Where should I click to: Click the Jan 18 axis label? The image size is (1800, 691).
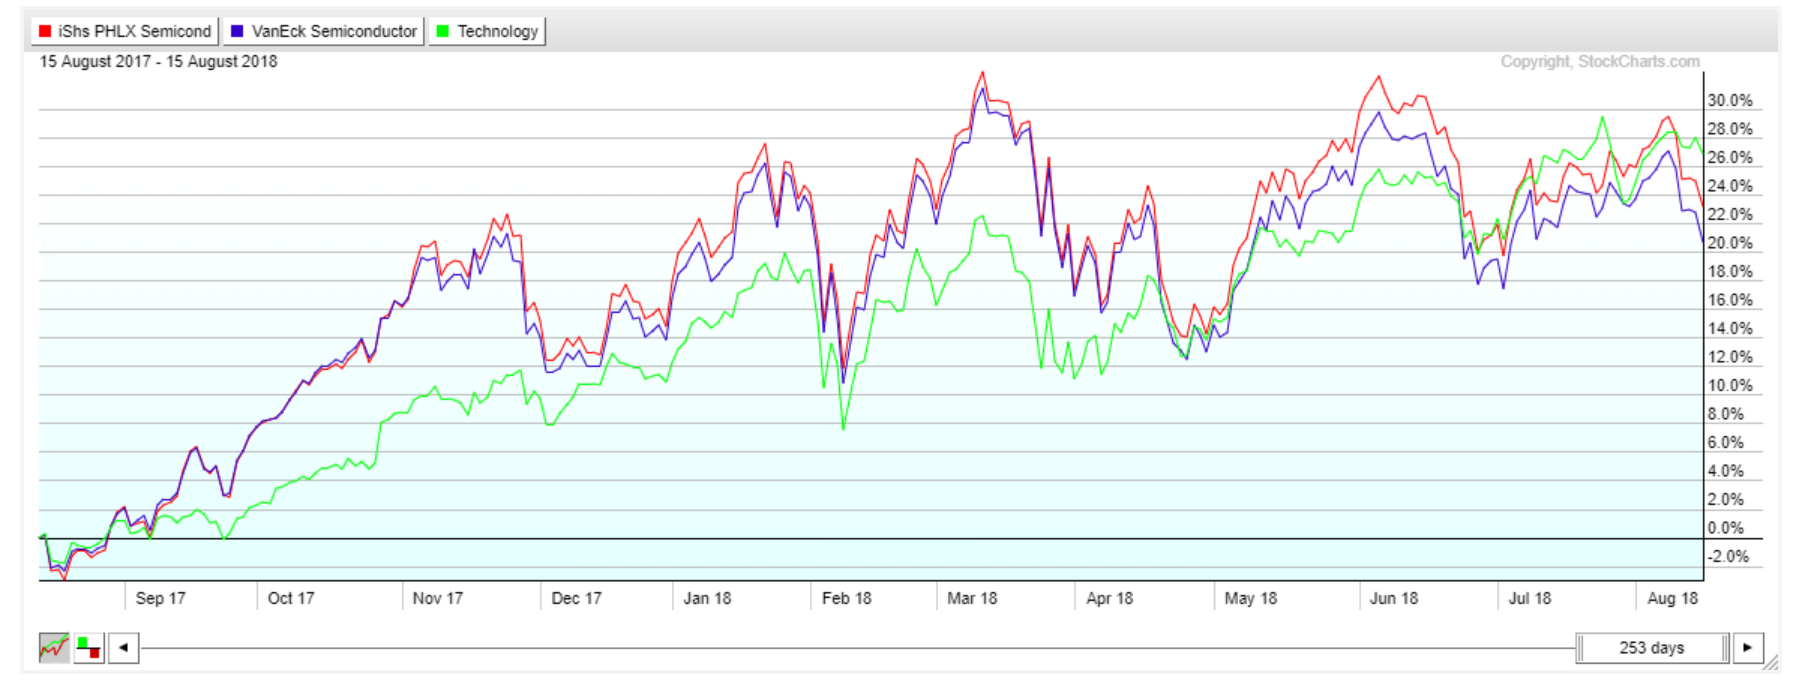(707, 598)
